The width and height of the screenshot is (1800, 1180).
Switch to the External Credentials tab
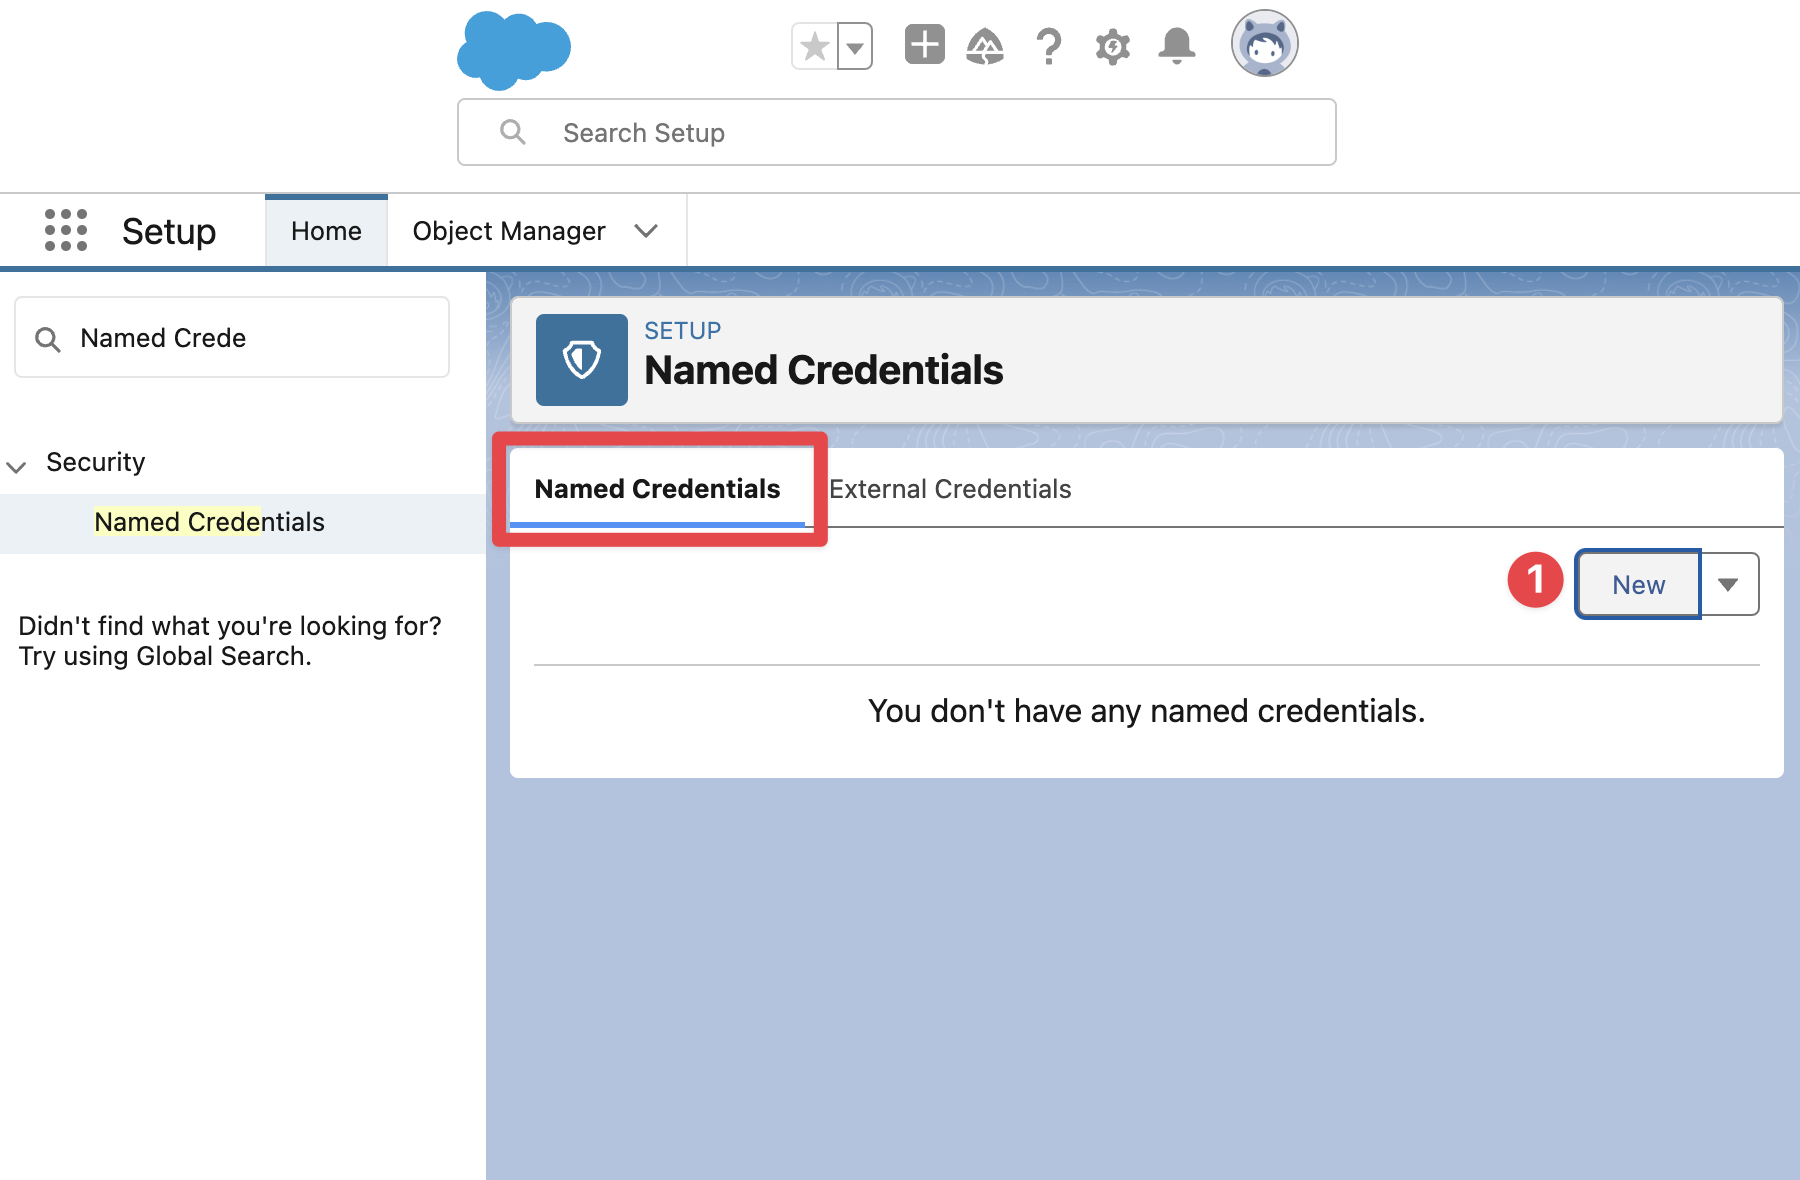949,489
